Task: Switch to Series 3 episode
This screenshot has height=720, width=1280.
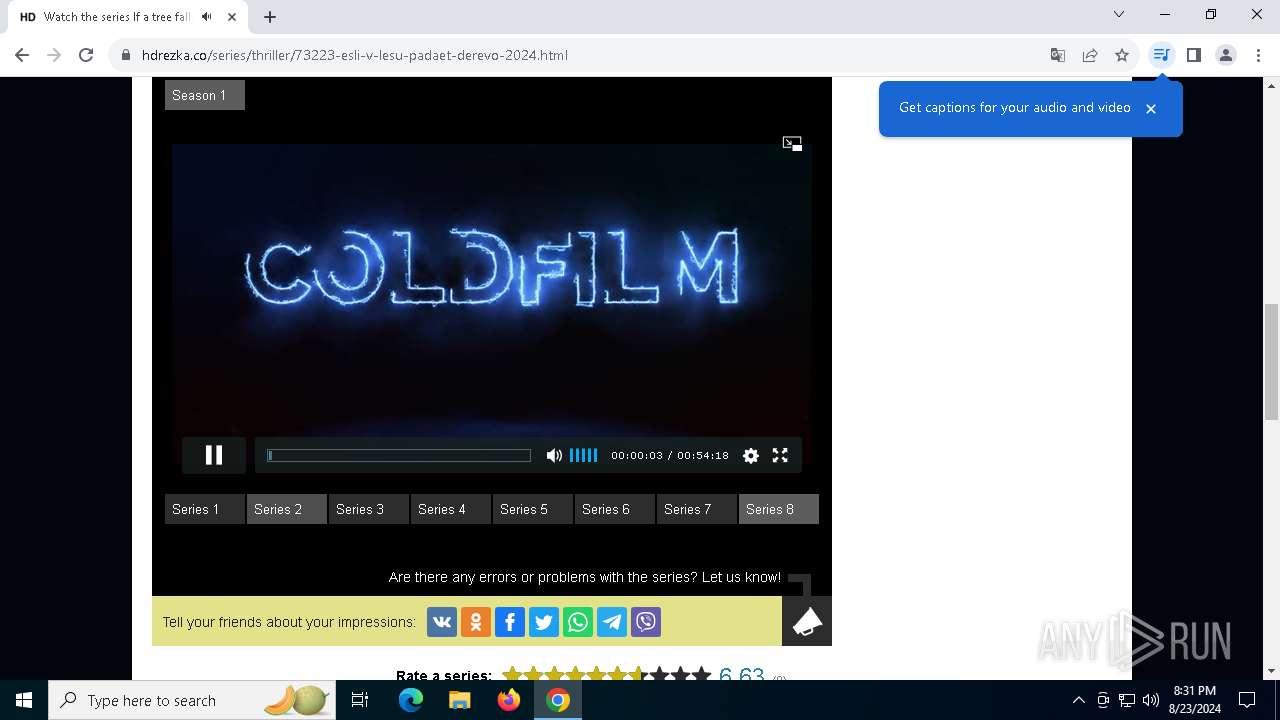Action: tap(369, 509)
